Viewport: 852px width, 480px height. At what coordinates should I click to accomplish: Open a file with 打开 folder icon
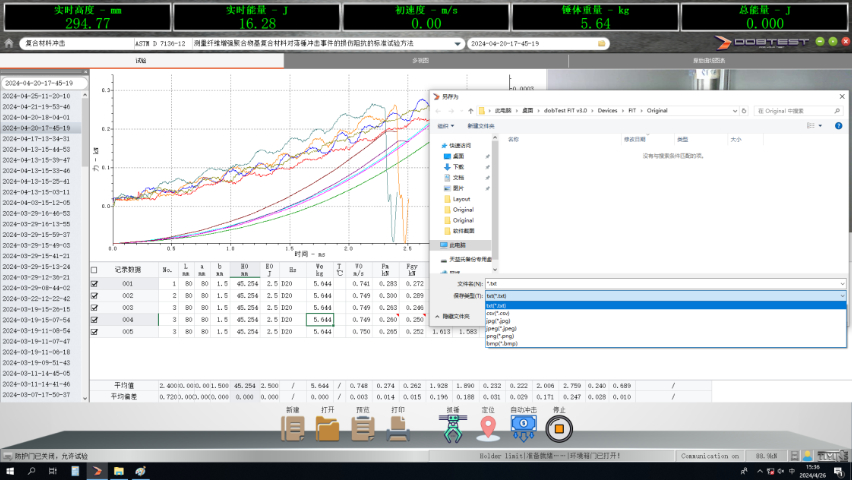(x=328, y=429)
